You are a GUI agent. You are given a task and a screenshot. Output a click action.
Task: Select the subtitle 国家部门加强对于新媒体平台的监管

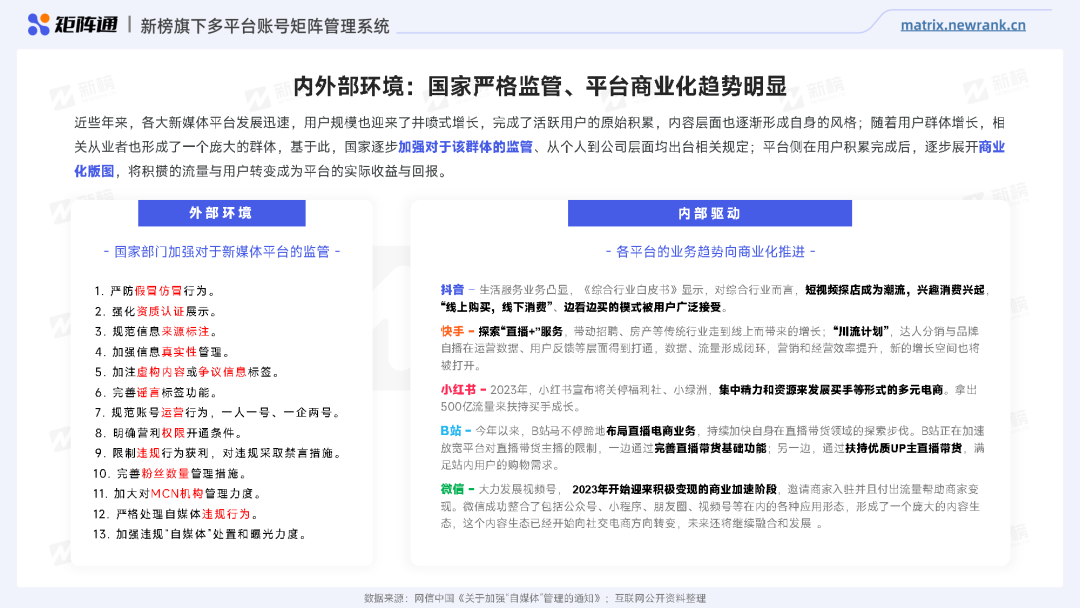[x=222, y=252]
